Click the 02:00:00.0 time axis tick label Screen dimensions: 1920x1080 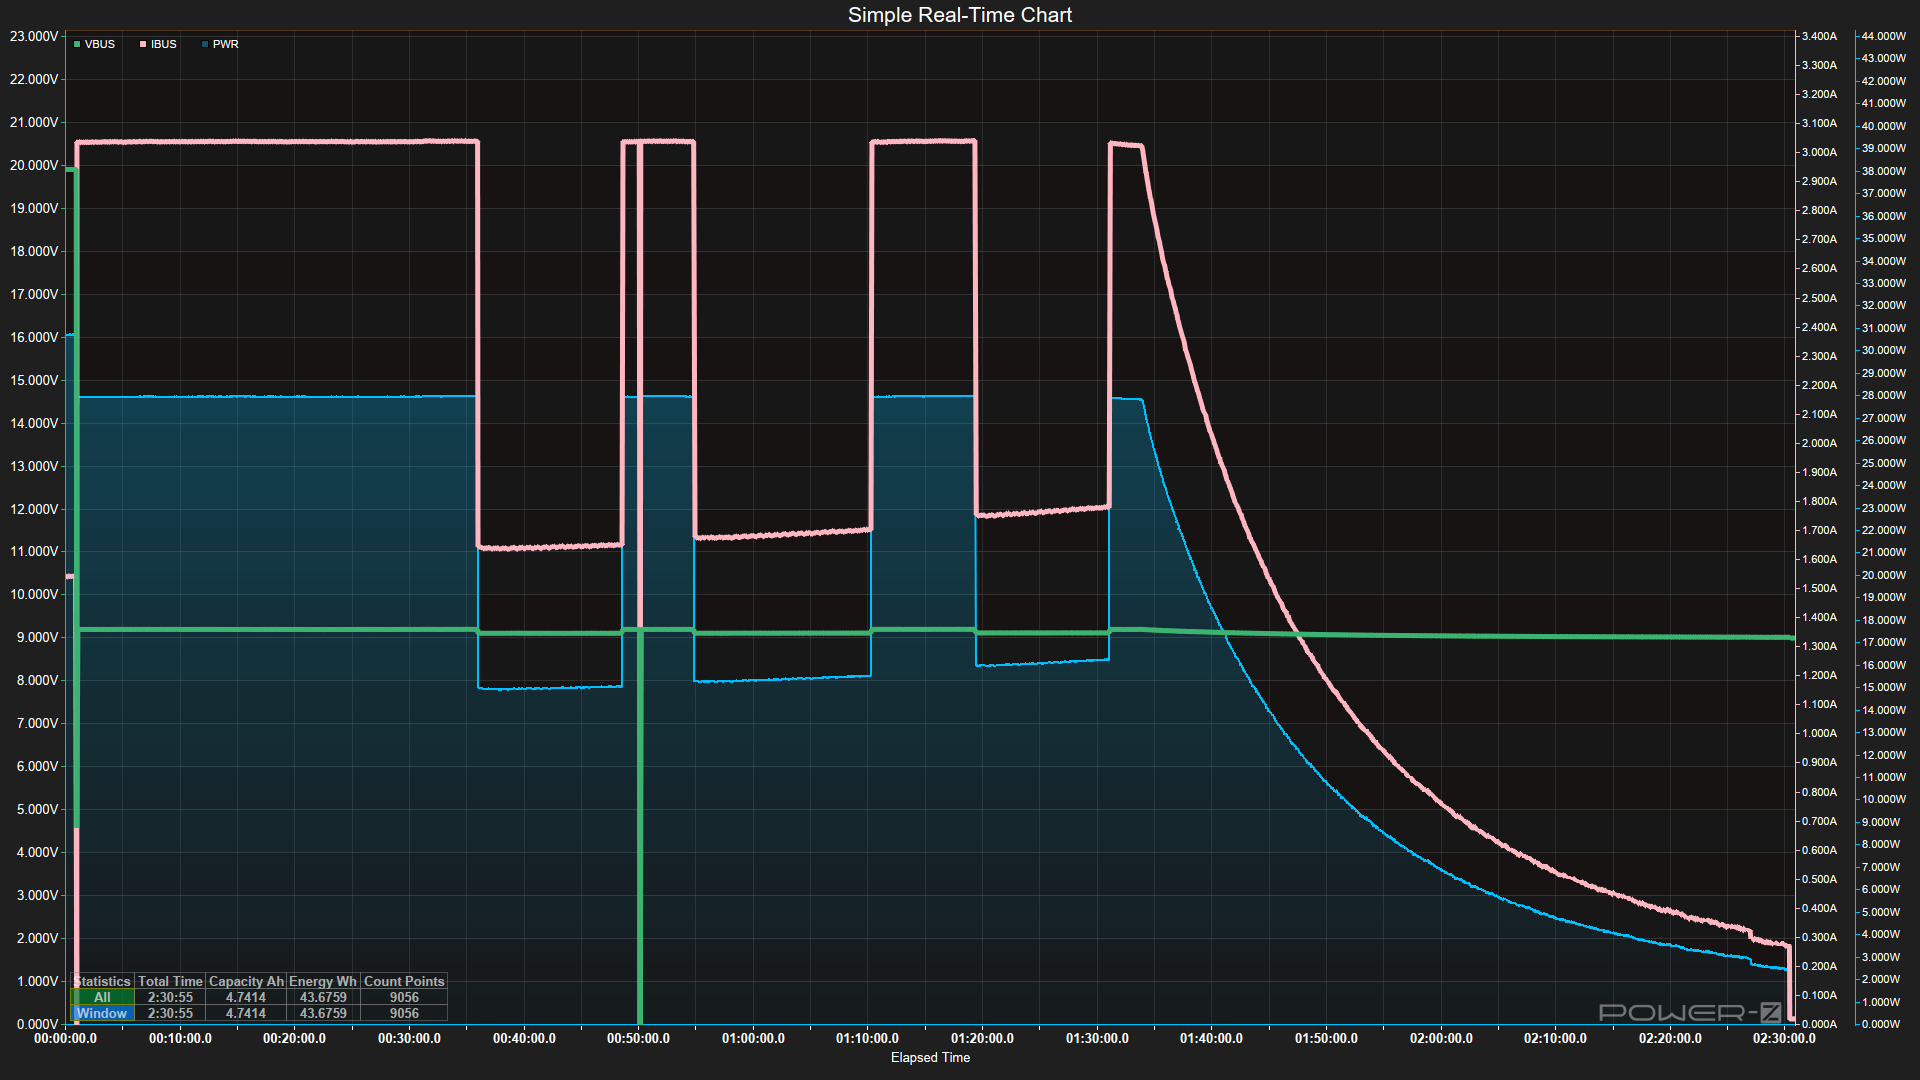pos(1441,1038)
